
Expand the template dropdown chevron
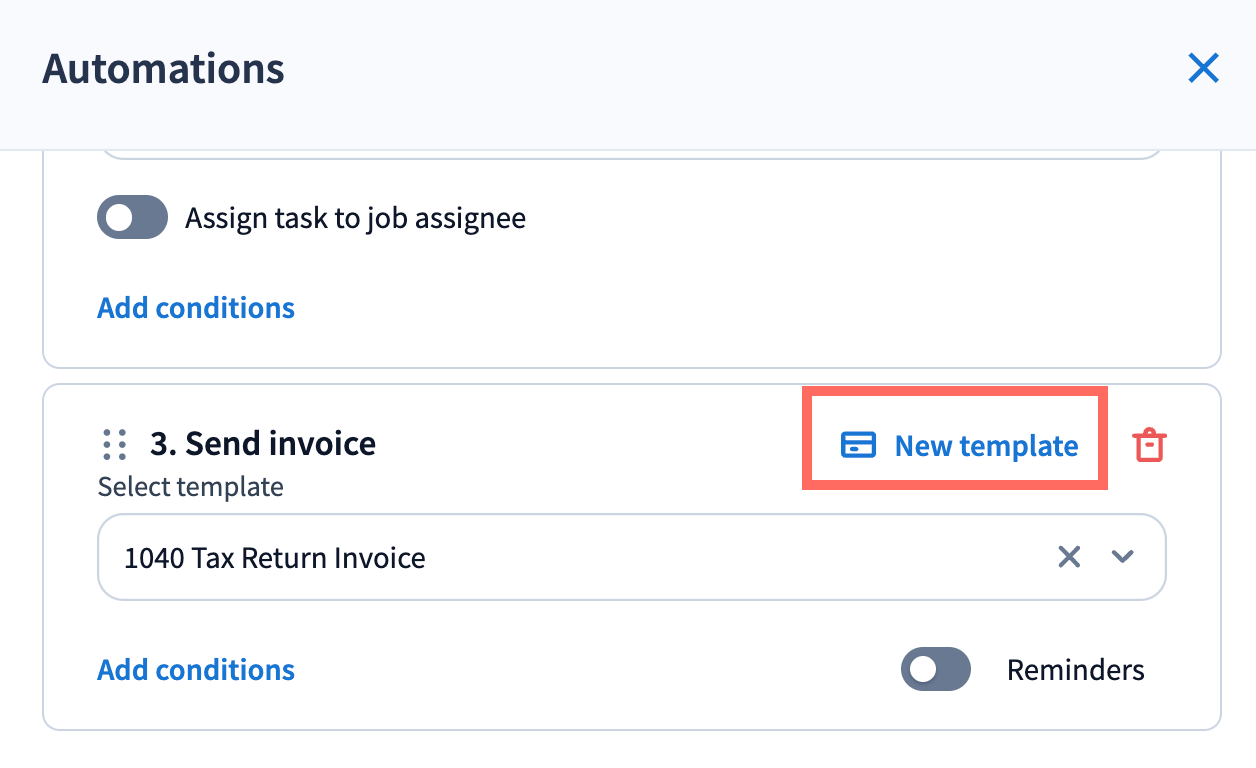[1123, 557]
